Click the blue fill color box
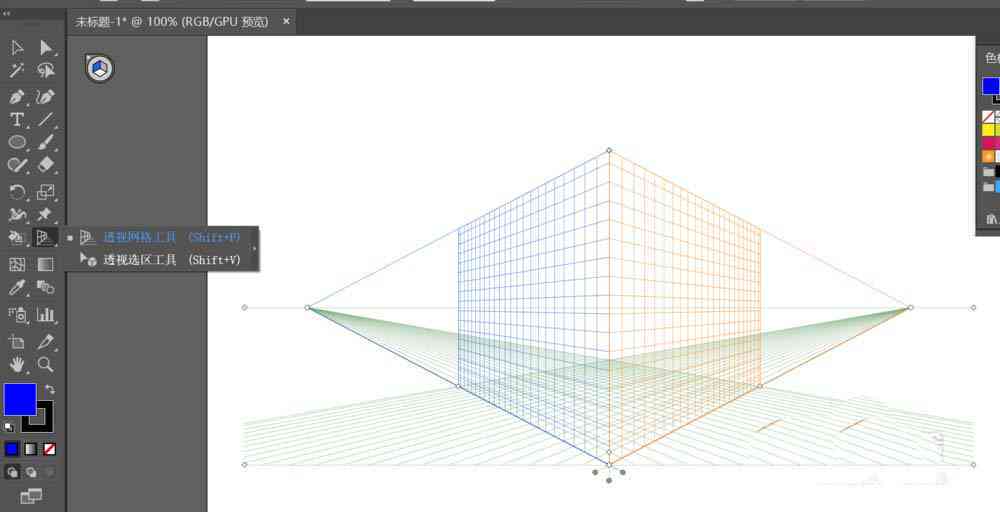The height and width of the screenshot is (512, 1000). [x=20, y=400]
